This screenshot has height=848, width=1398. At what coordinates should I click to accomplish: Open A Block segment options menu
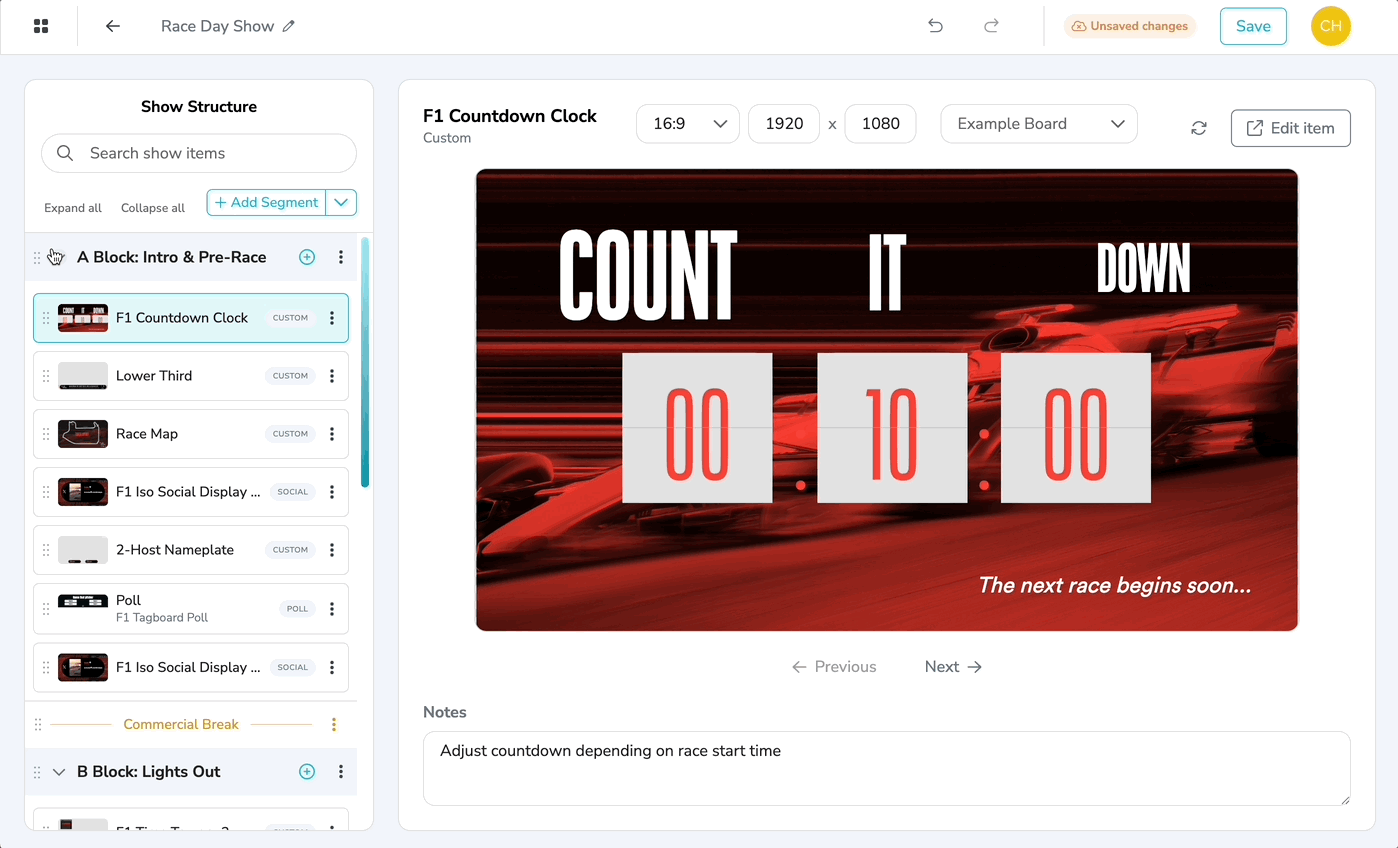click(x=341, y=257)
